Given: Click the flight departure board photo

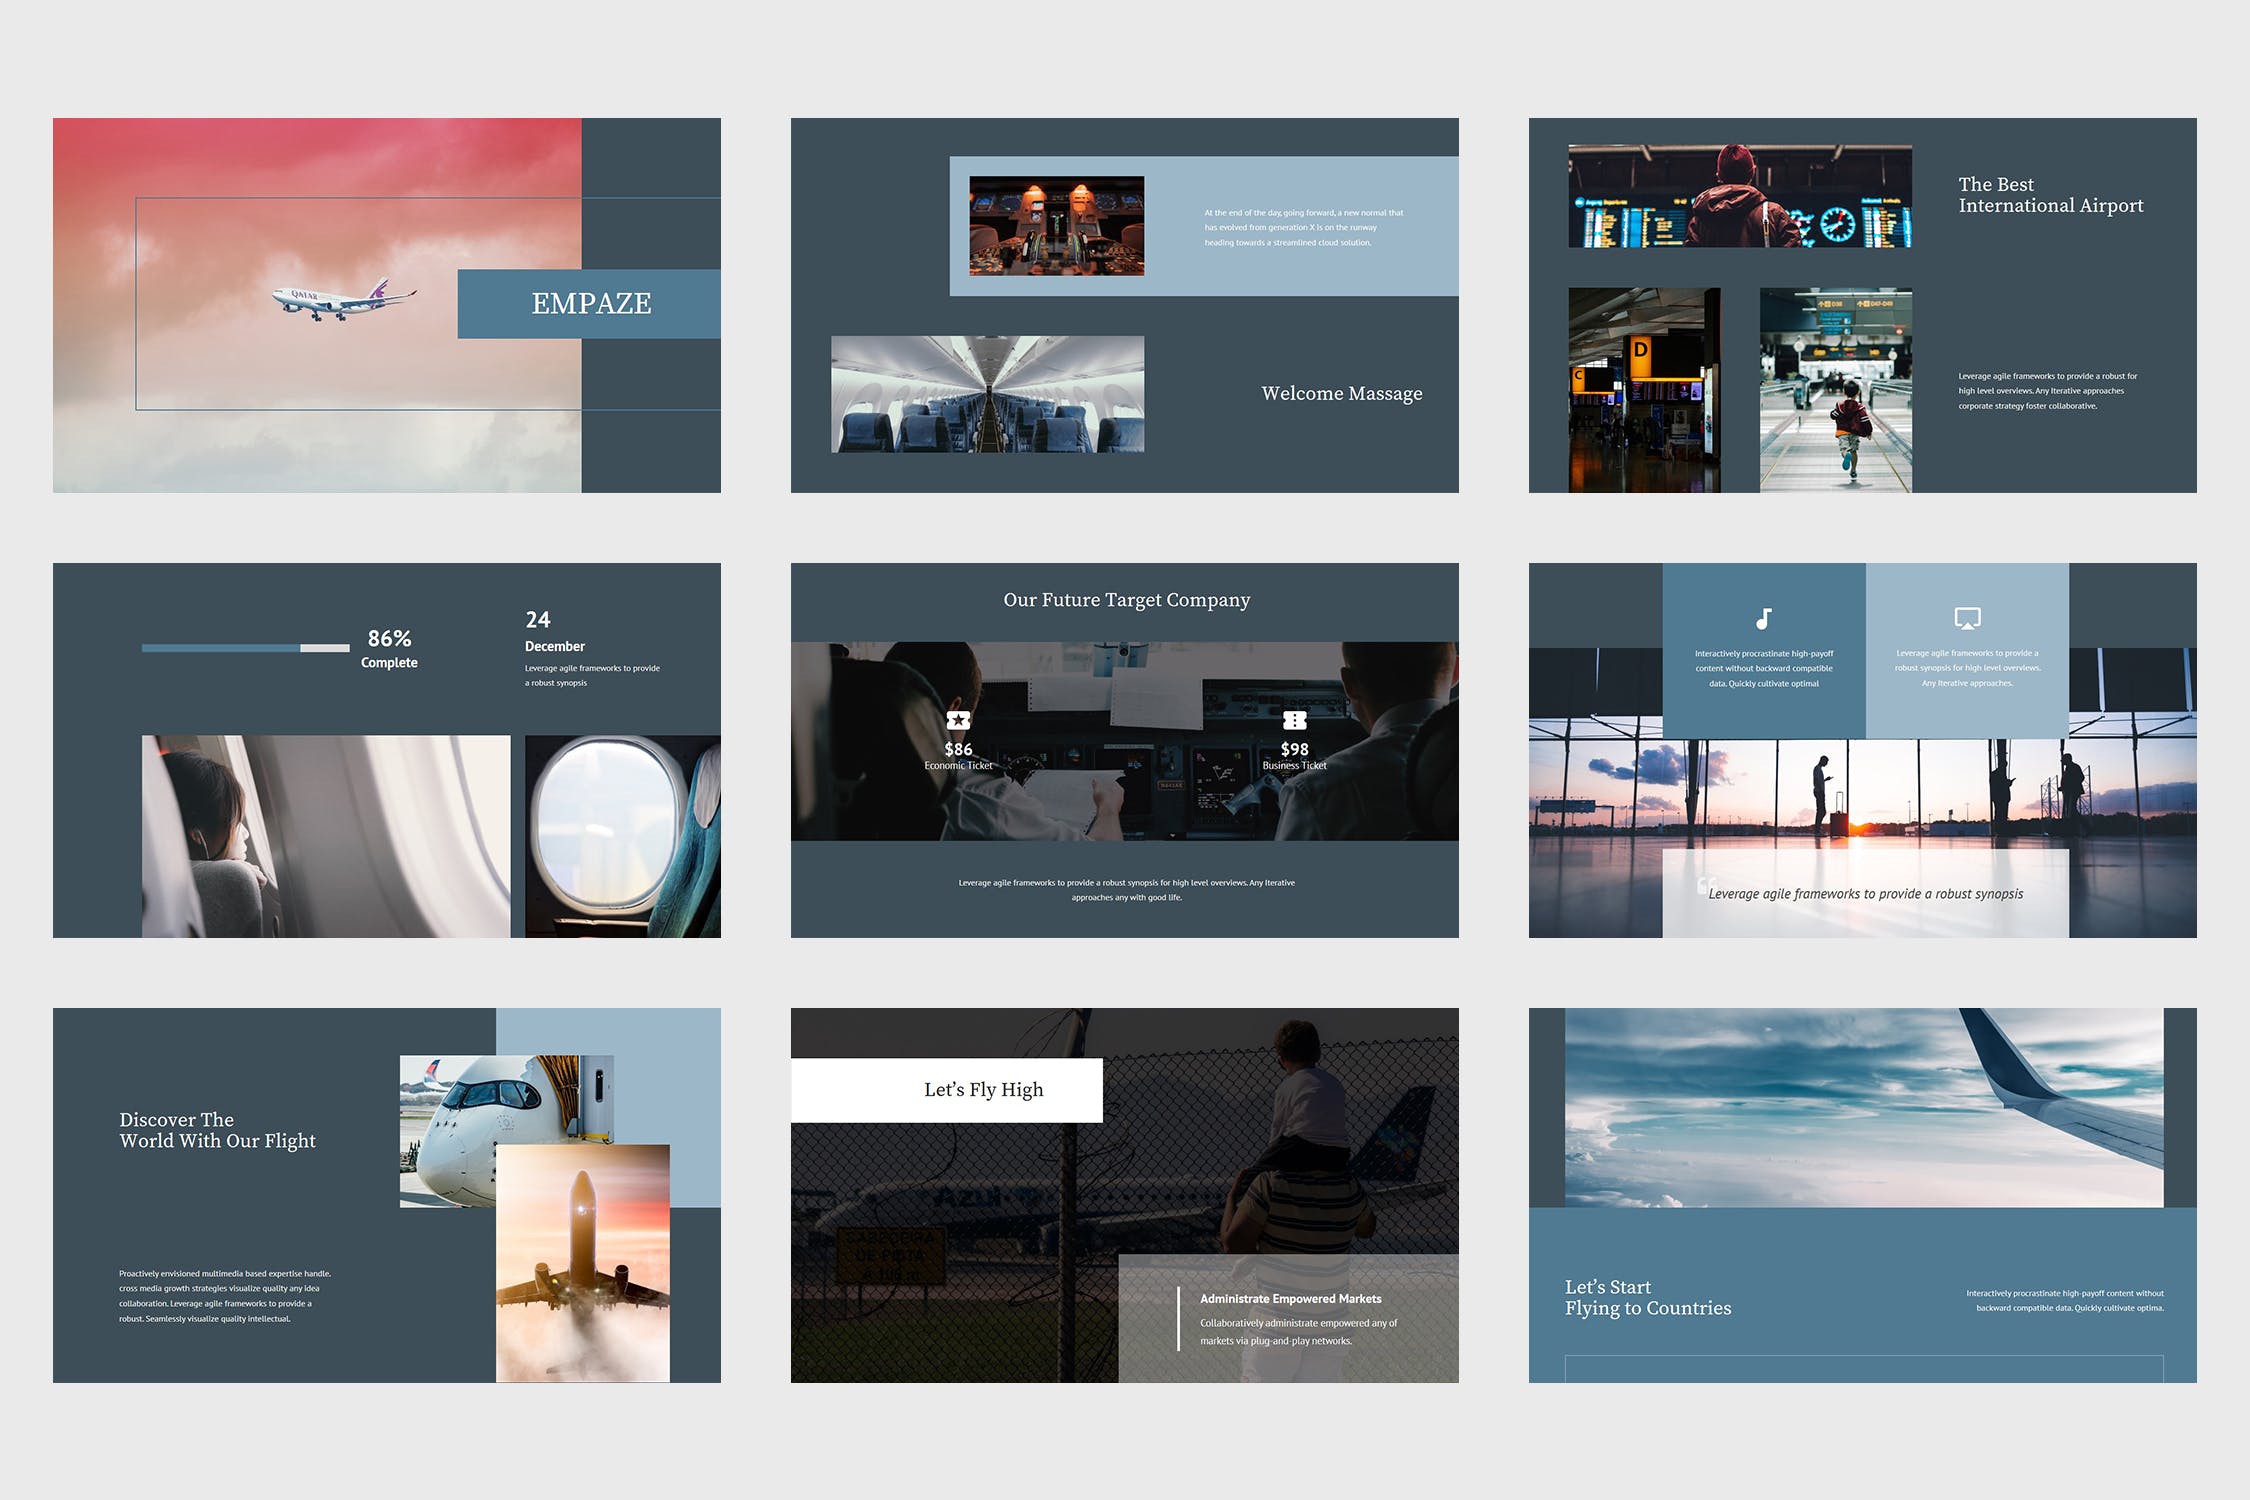Looking at the screenshot, I should point(1739,196).
